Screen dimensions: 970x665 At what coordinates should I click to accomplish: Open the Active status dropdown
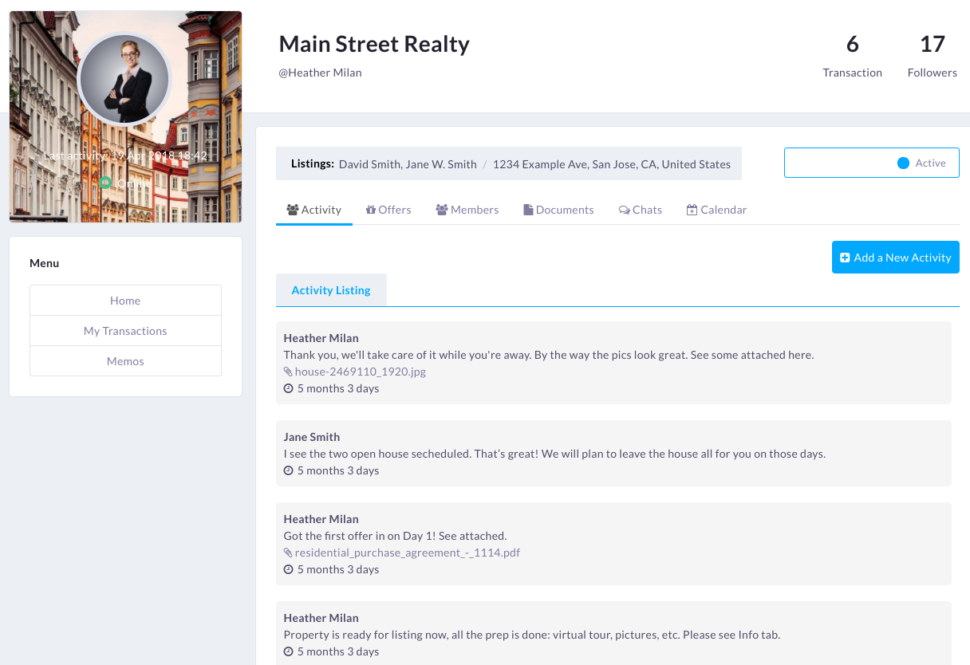[x=872, y=163]
